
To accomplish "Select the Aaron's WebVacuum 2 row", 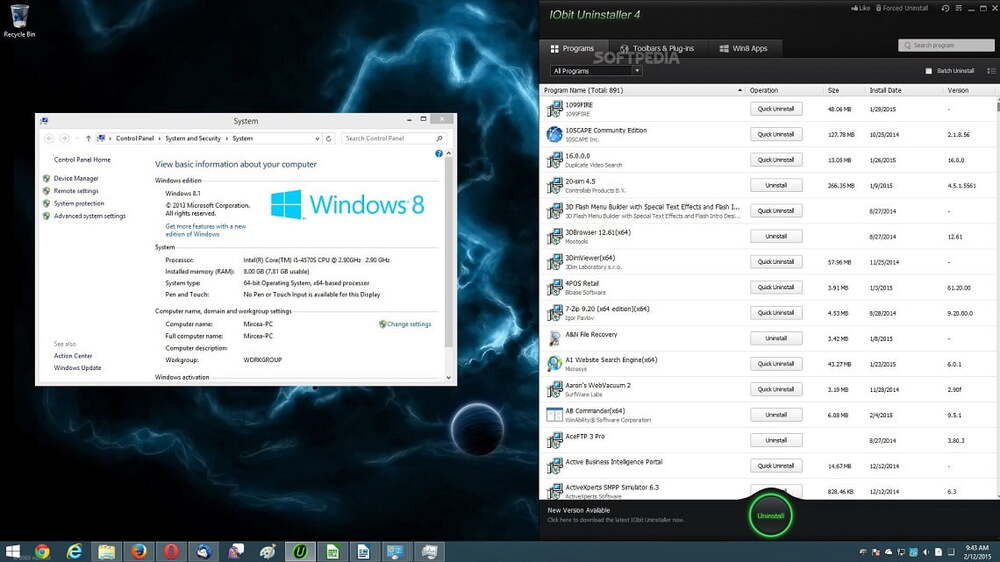I will coord(768,390).
